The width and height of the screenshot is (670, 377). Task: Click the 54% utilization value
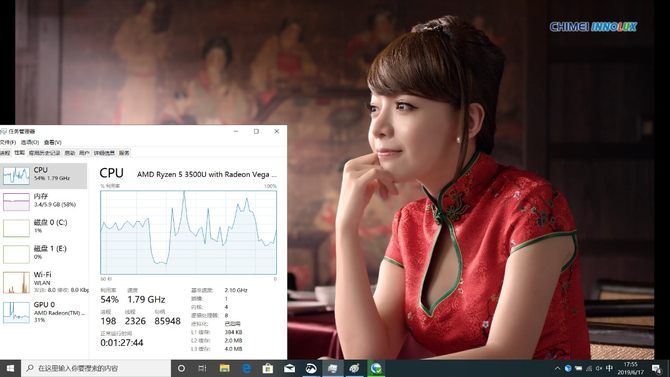click(109, 300)
